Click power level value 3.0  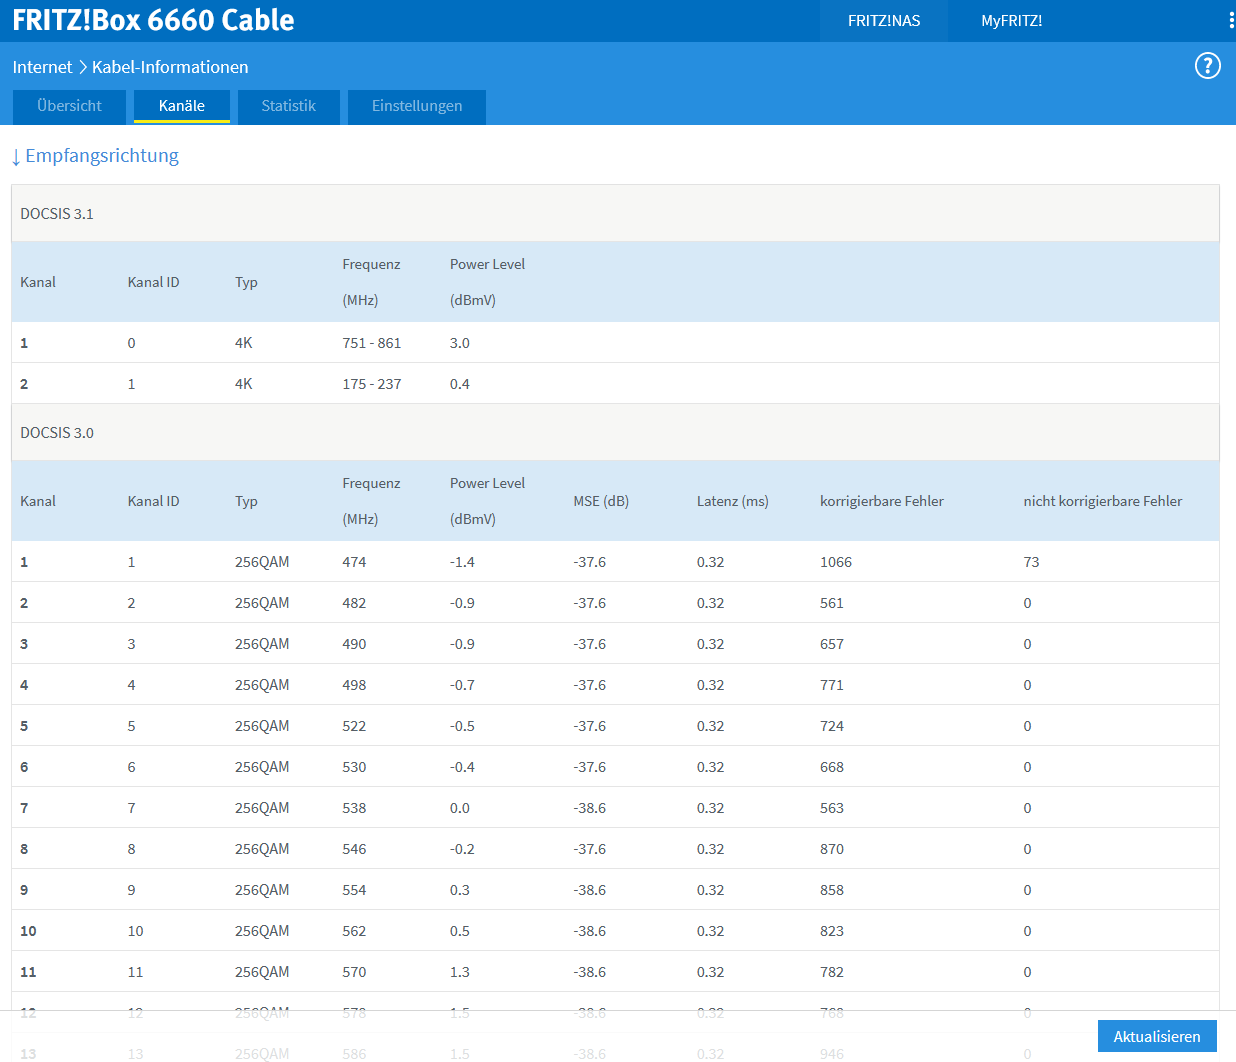click(x=460, y=343)
